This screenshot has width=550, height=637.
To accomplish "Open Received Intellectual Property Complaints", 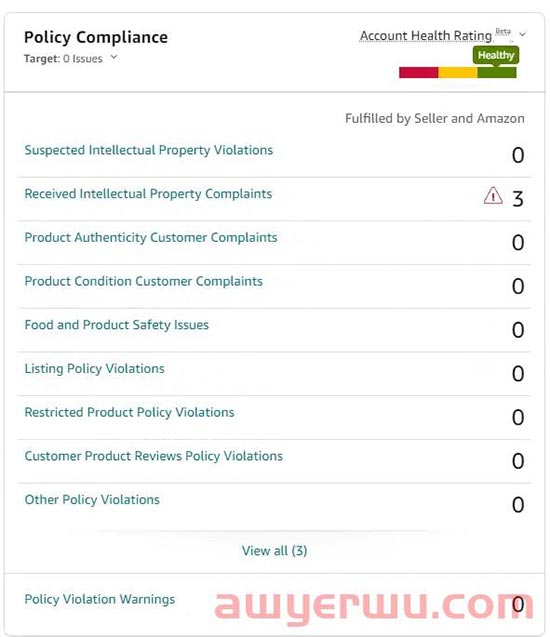I will [x=148, y=194].
